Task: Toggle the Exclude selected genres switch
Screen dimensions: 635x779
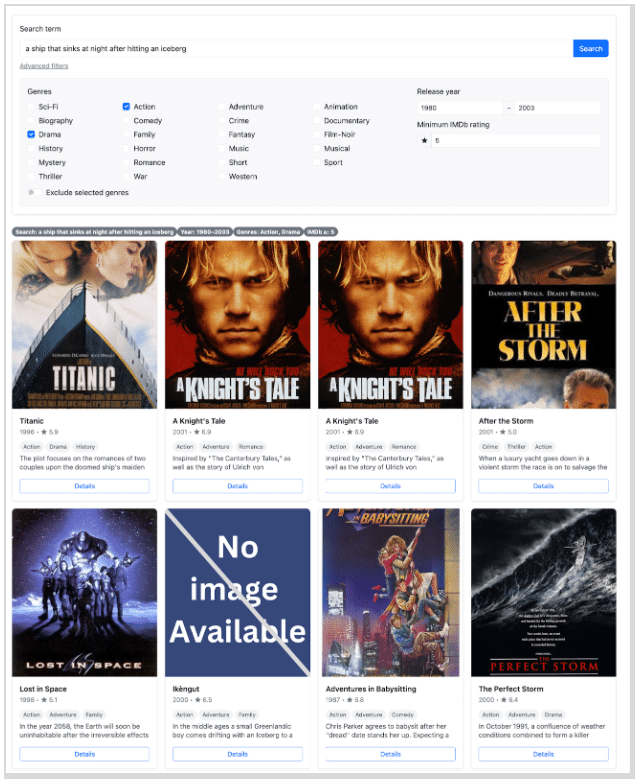Action: (32, 192)
